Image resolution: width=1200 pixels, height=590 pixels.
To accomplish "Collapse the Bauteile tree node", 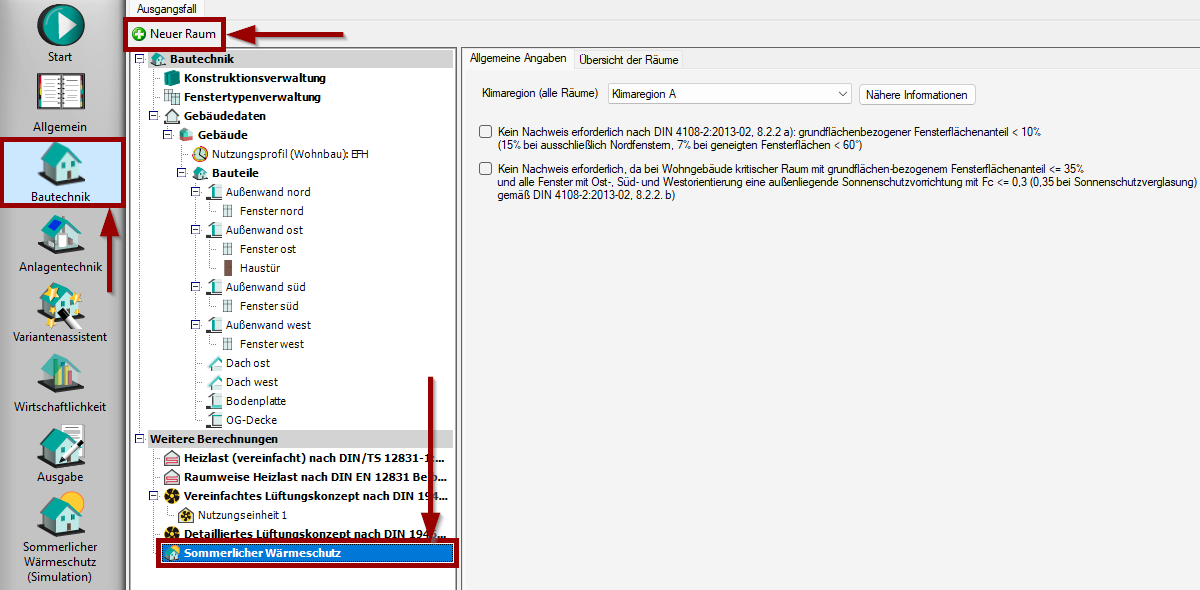I will 182,173.
